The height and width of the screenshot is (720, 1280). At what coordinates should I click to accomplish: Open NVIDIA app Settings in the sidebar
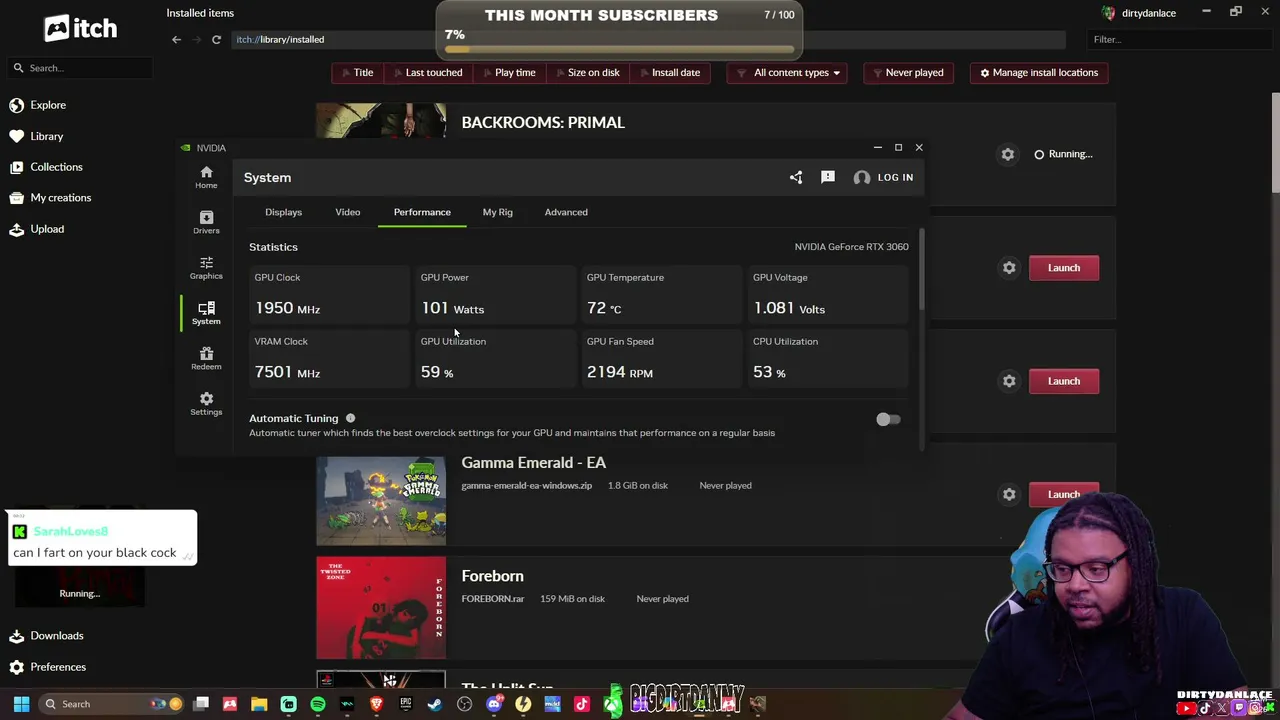coord(206,403)
